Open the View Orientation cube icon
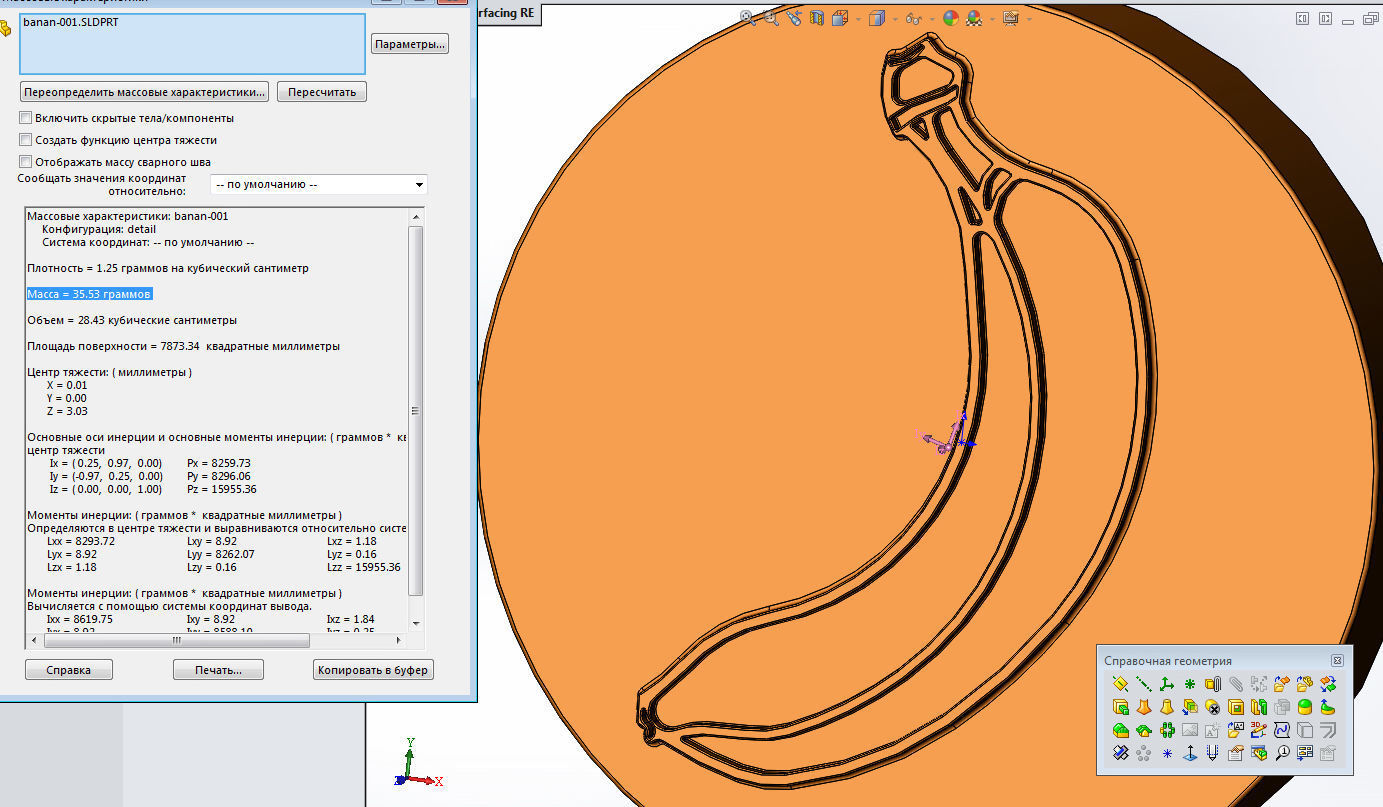This screenshot has width=1383, height=807. (840, 18)
